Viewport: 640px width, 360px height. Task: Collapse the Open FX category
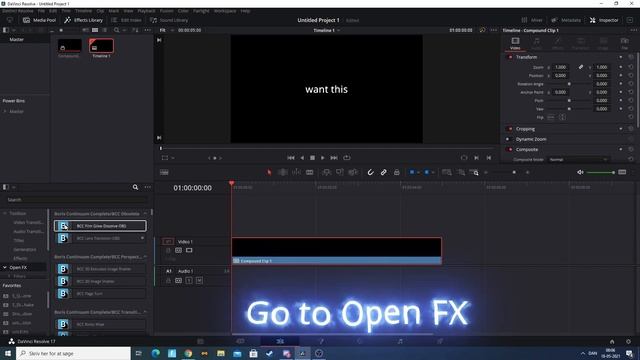pos(5,267)
